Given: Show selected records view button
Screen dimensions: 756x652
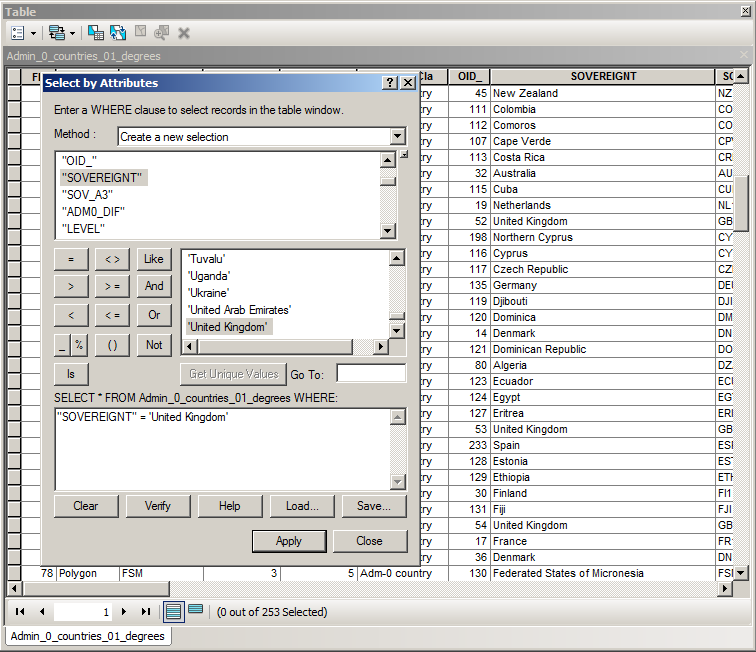Looking at the screenshot, I should click(x=196, y=609).
